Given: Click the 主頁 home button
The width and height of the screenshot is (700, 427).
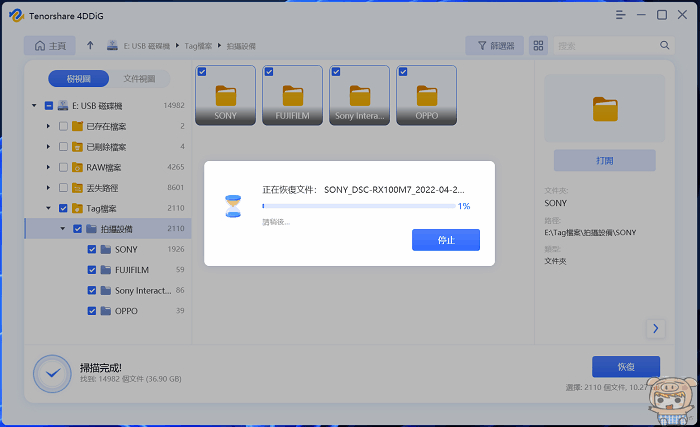Looking at the screenshot, I should click(x=51, y=46).
